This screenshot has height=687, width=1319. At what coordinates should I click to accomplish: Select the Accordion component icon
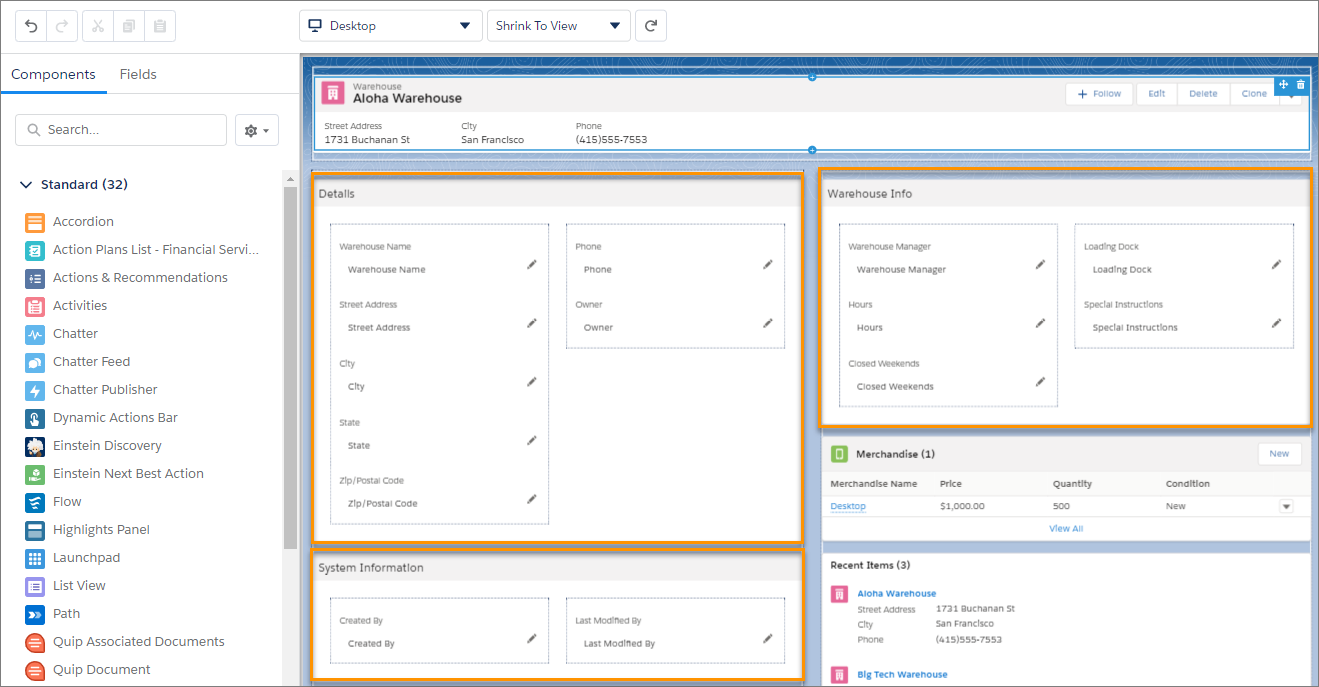coord(35,222)
